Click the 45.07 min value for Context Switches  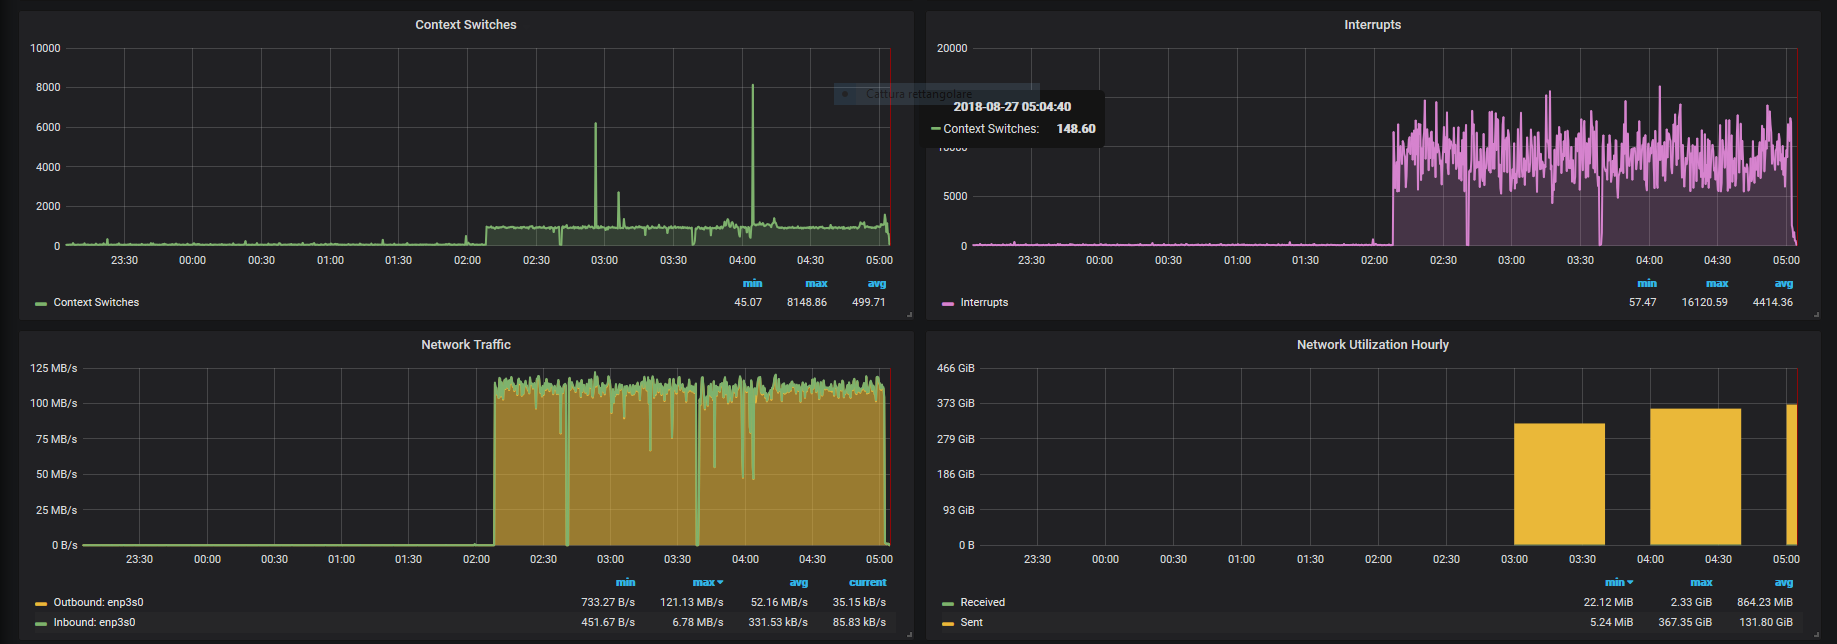pos(748,302)
